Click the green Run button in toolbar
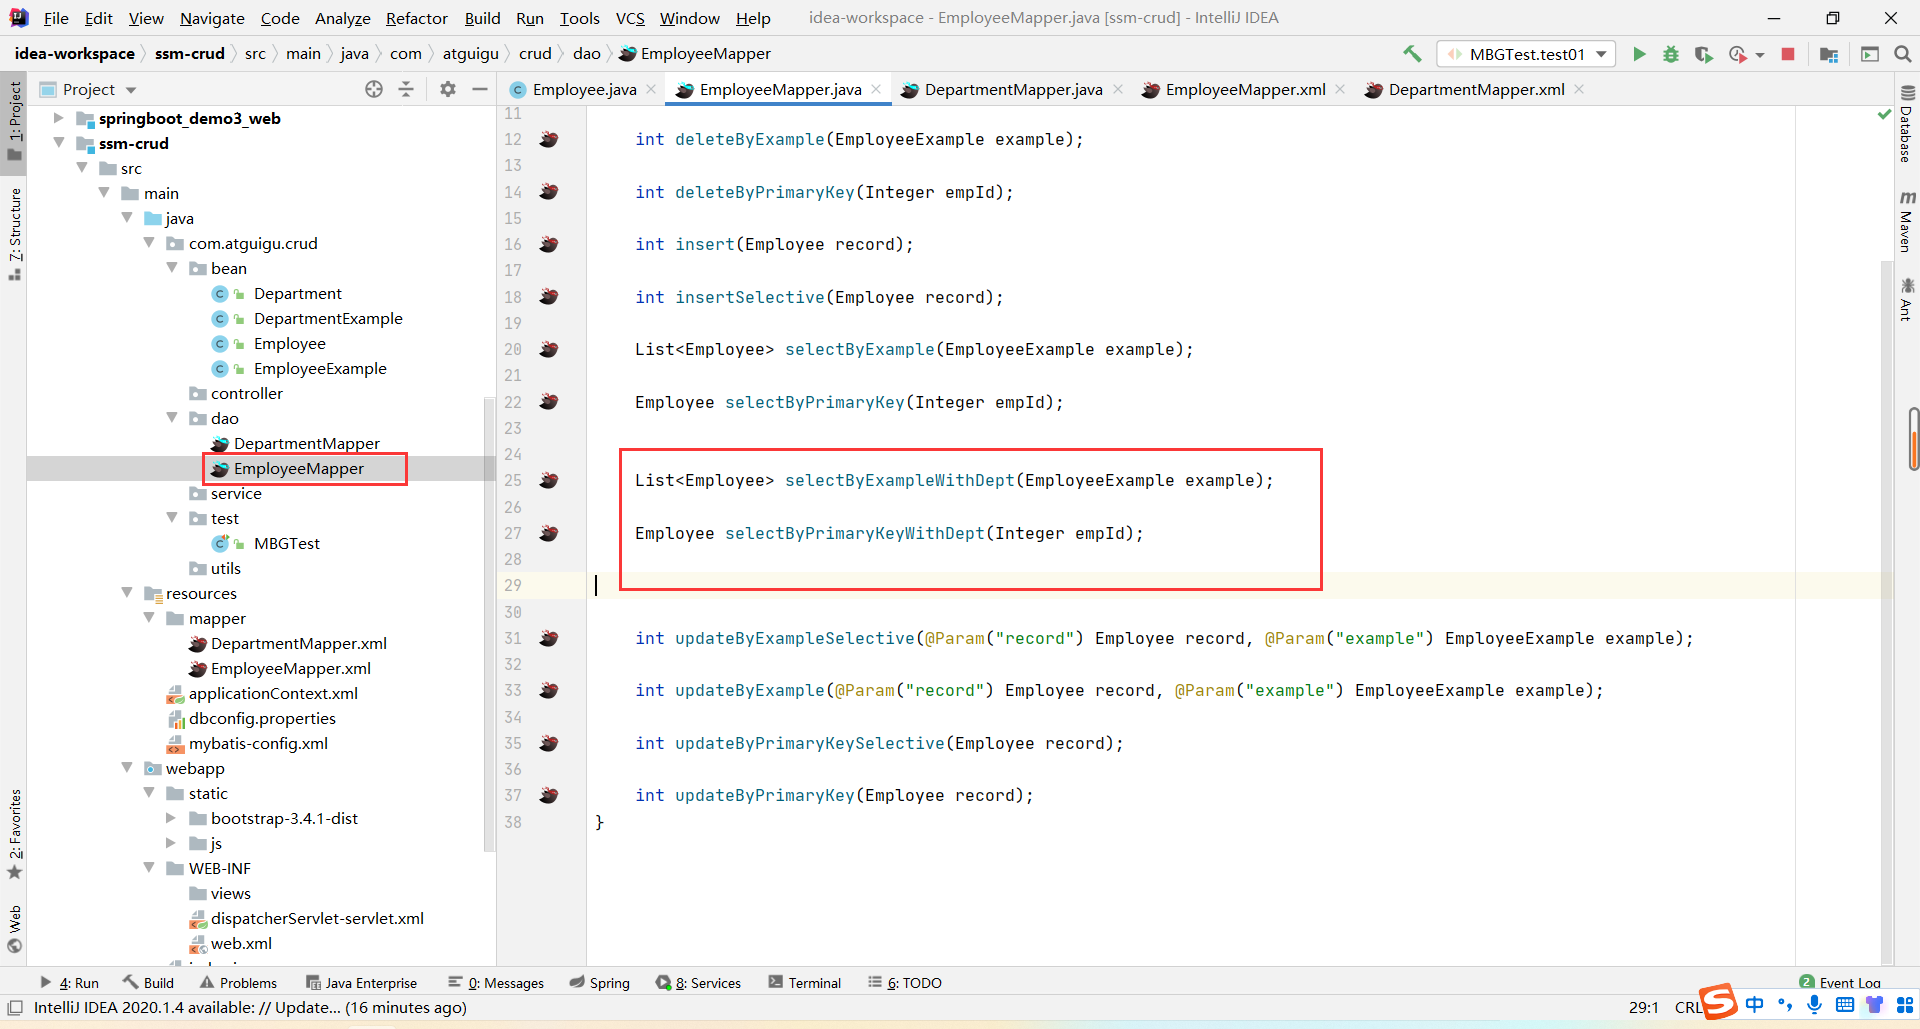Screen dimensions: 1920x1029 pos(1639,54)
